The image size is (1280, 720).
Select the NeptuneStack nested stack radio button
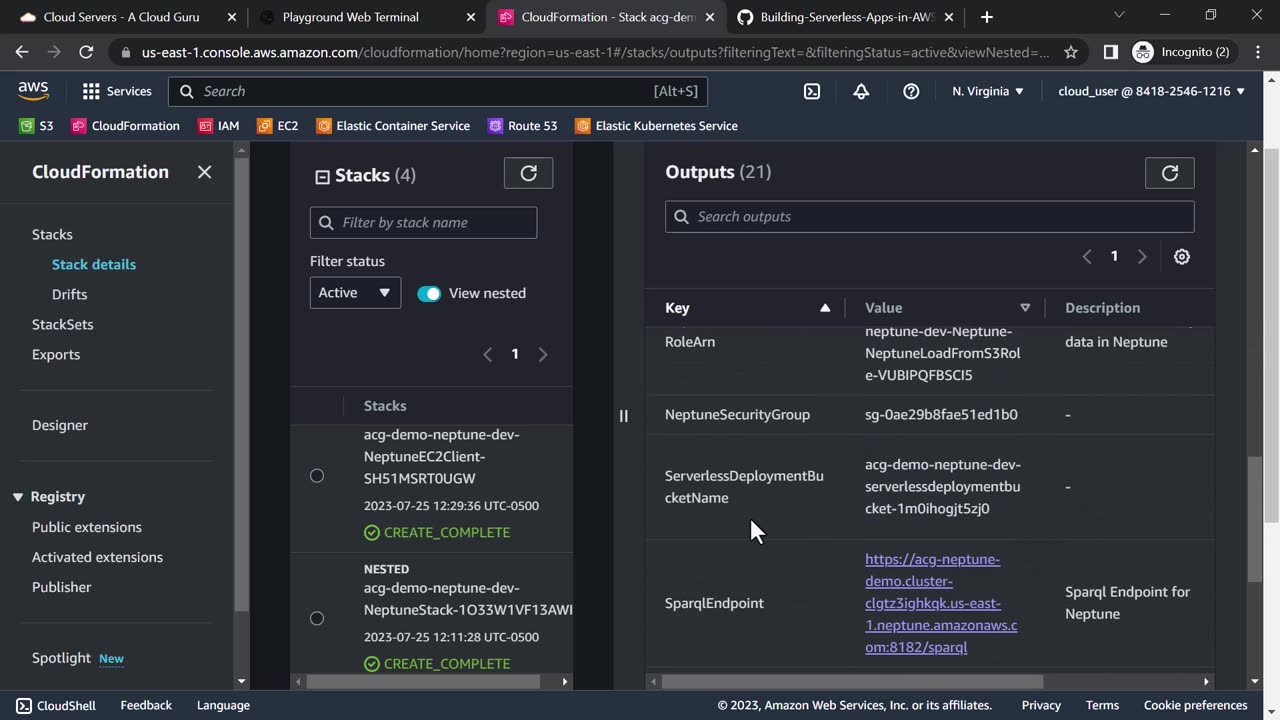[317, 618]
